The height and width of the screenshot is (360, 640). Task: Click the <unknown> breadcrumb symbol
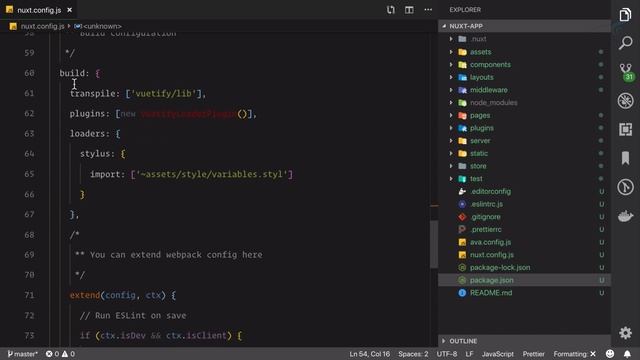tap(102, 26)
